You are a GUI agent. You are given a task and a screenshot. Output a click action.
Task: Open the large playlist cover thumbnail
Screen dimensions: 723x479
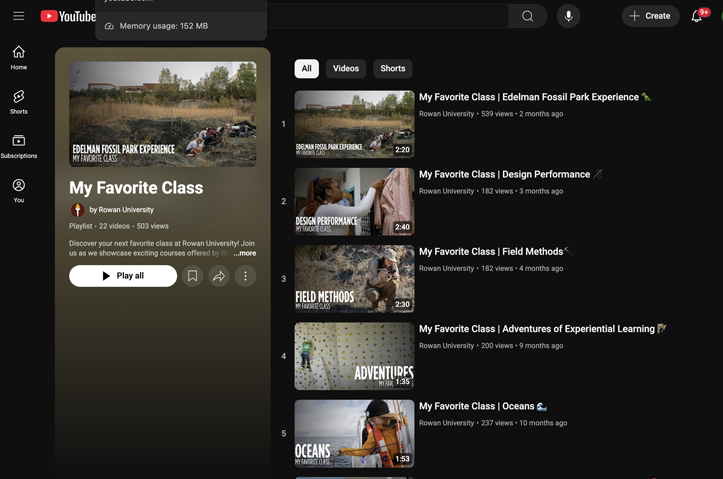(x=163, y=114)
